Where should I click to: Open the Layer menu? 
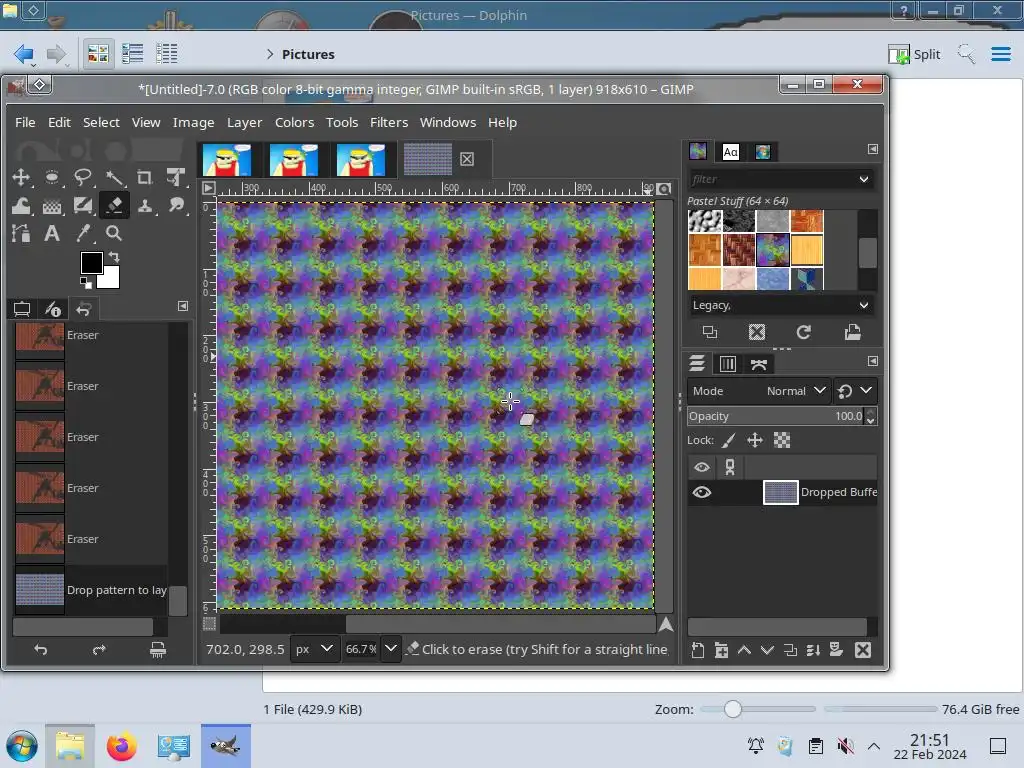(x=244, y=122)
